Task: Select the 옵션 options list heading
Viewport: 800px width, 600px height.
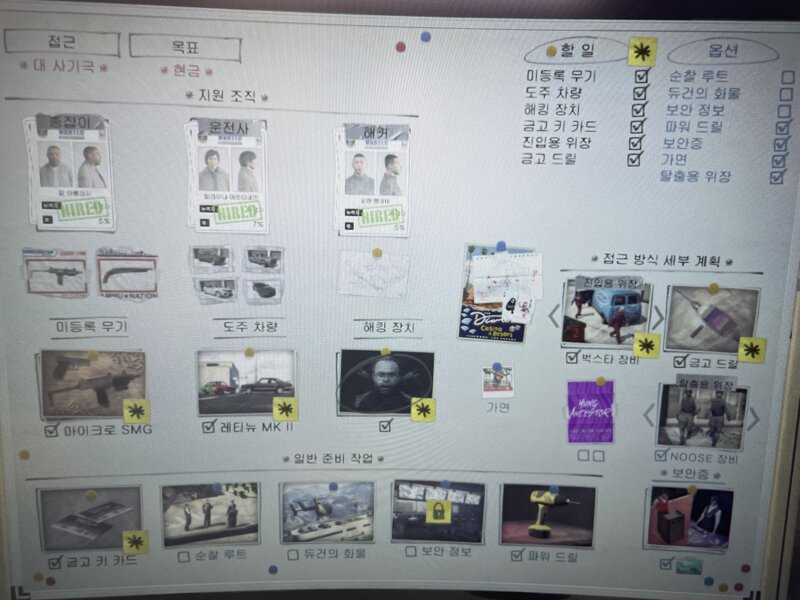Action: pos(723,51)
